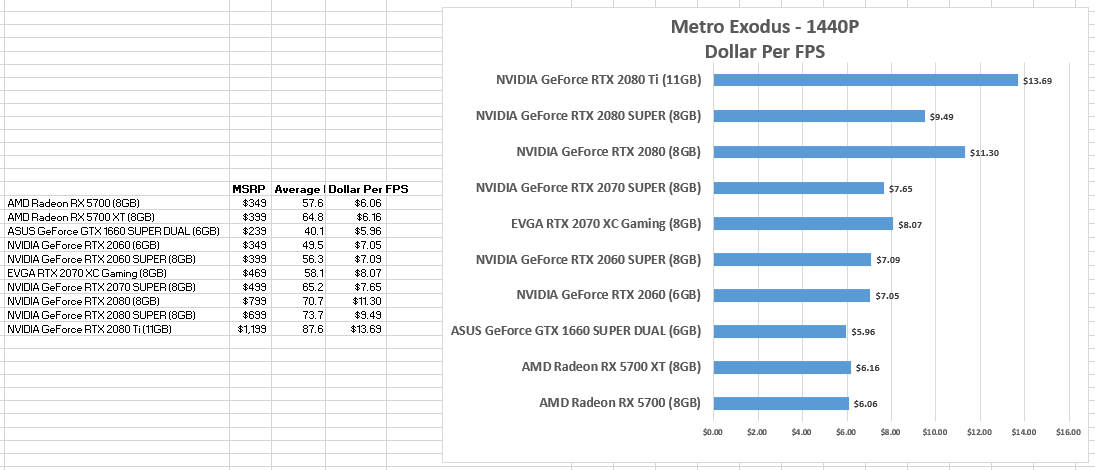Select the $239 MSRP cell
Viewport: 1095px width, 470px height.
pyautogui.click(x=251, y=231)
